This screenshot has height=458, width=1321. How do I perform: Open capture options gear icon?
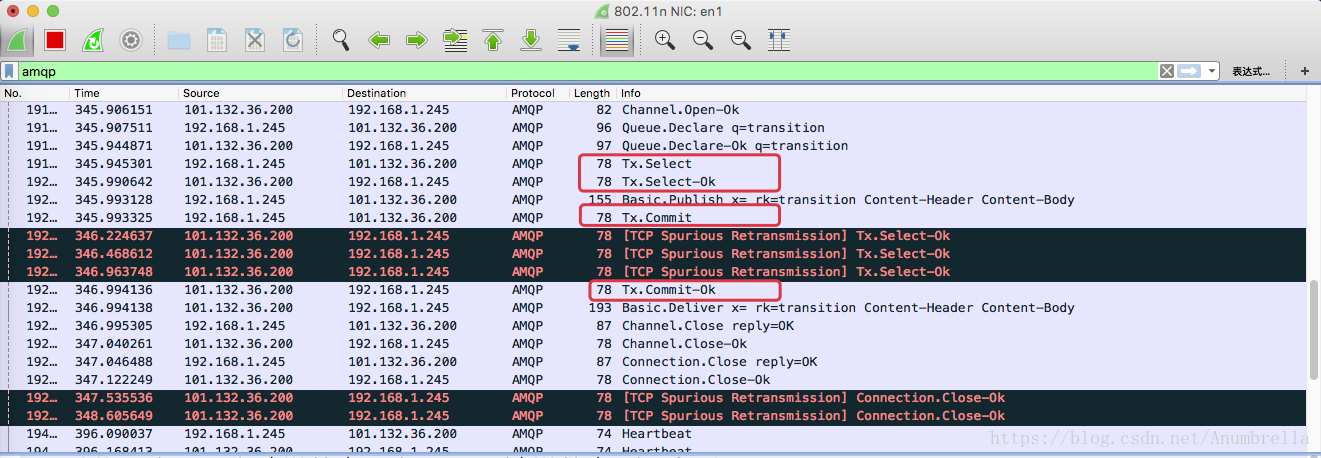pyautogui.click(x=131, y=40)
